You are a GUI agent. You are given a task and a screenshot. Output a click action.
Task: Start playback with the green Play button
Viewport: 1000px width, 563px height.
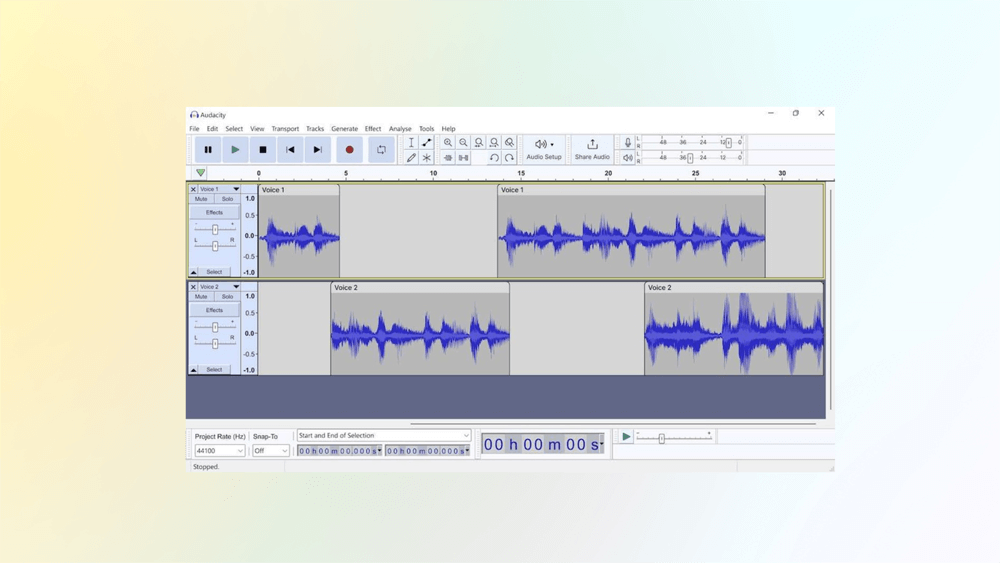click(x=235, y=150)
